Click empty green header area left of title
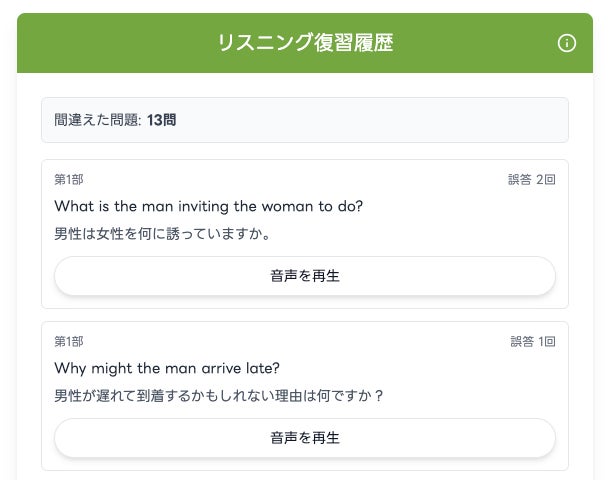609x480 pixels. coord(110,43)
